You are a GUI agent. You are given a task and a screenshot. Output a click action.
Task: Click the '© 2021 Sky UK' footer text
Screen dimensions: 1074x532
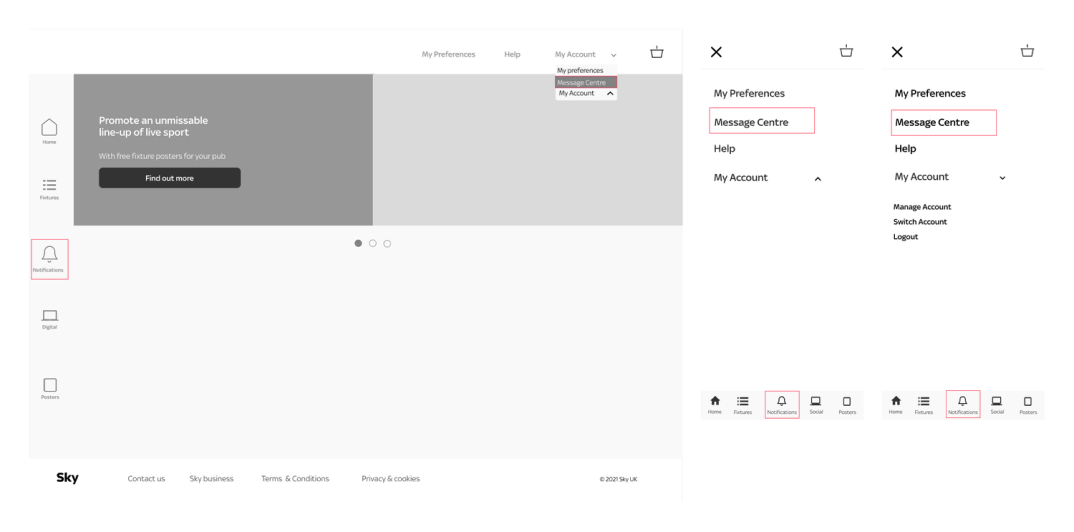pyautogui.click(x=618, y=479)
